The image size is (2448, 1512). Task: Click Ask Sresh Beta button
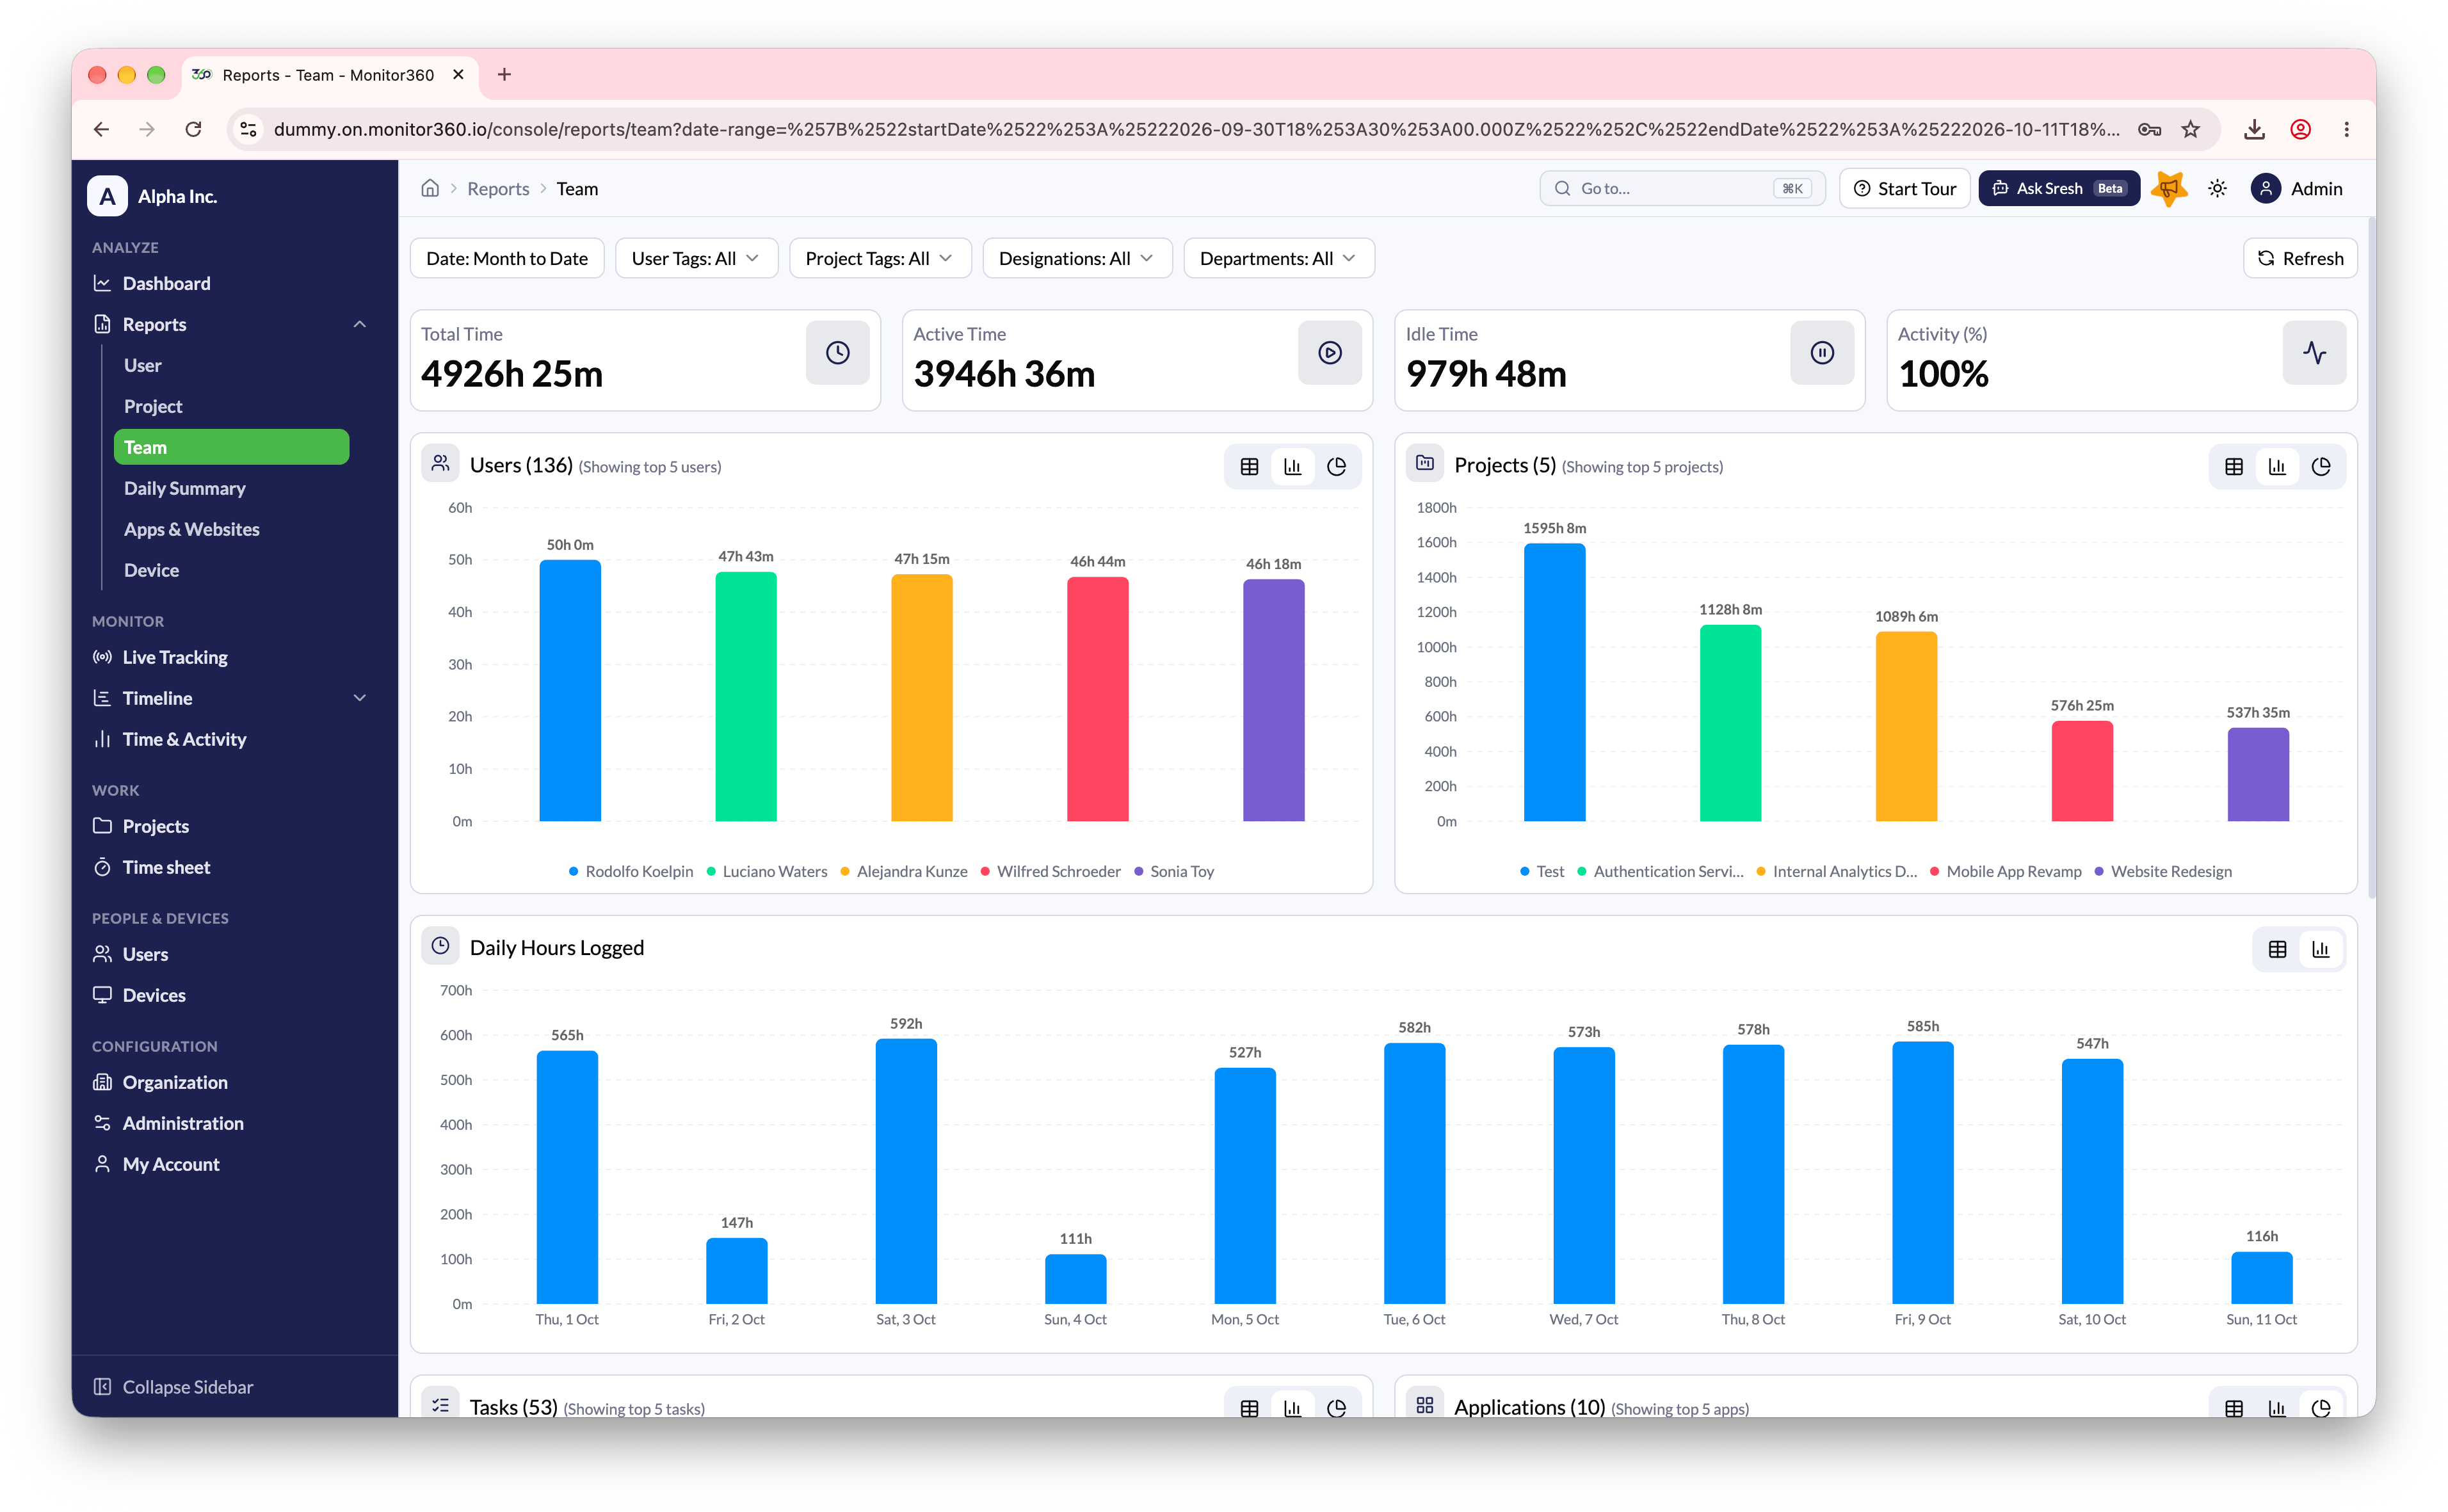(2058, 188)
